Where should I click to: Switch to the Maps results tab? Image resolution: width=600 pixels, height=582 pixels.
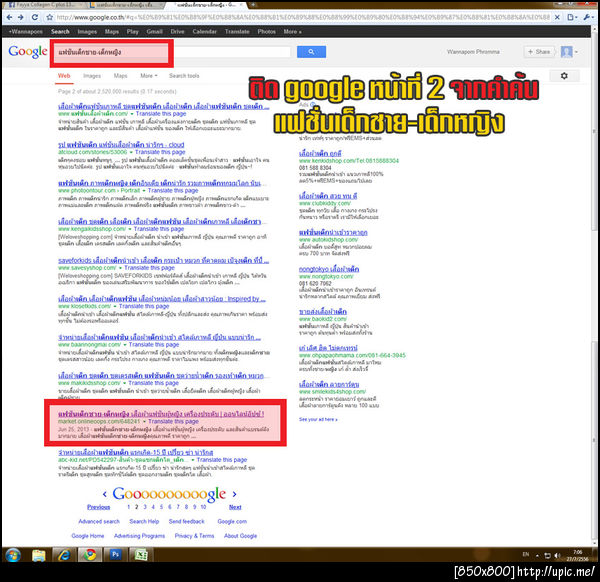pyautogui.click(x=120, y=76)
